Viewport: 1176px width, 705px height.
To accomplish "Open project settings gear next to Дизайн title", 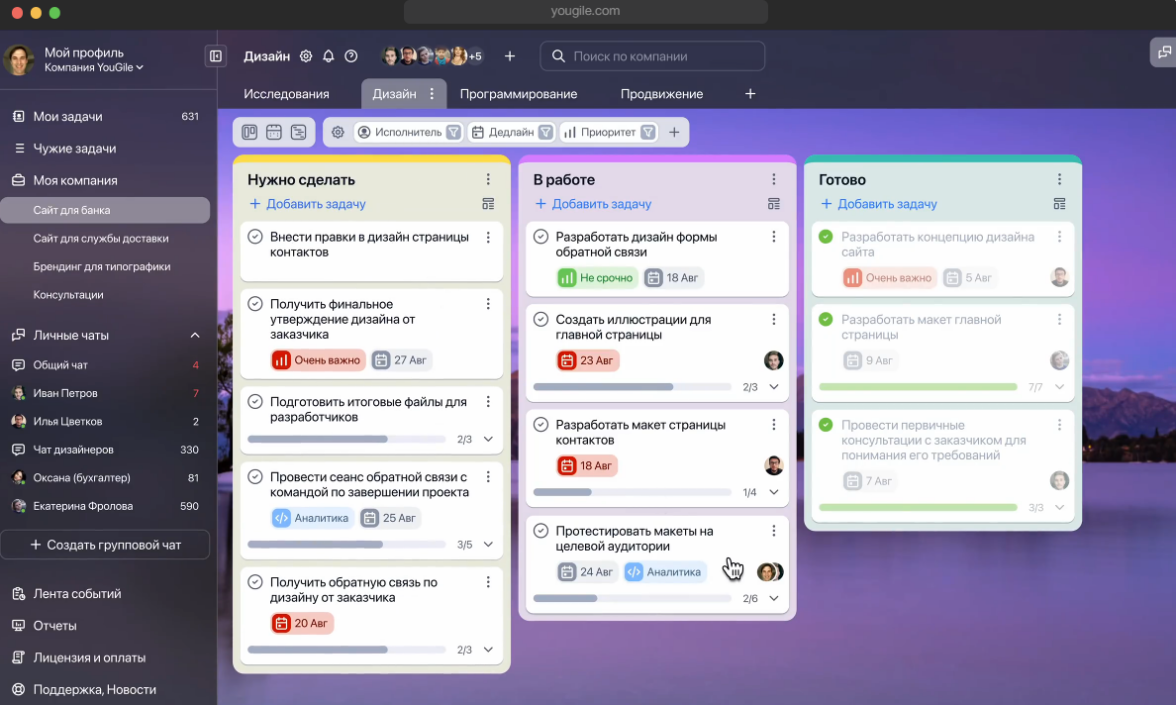I will (x=306, y=56).
